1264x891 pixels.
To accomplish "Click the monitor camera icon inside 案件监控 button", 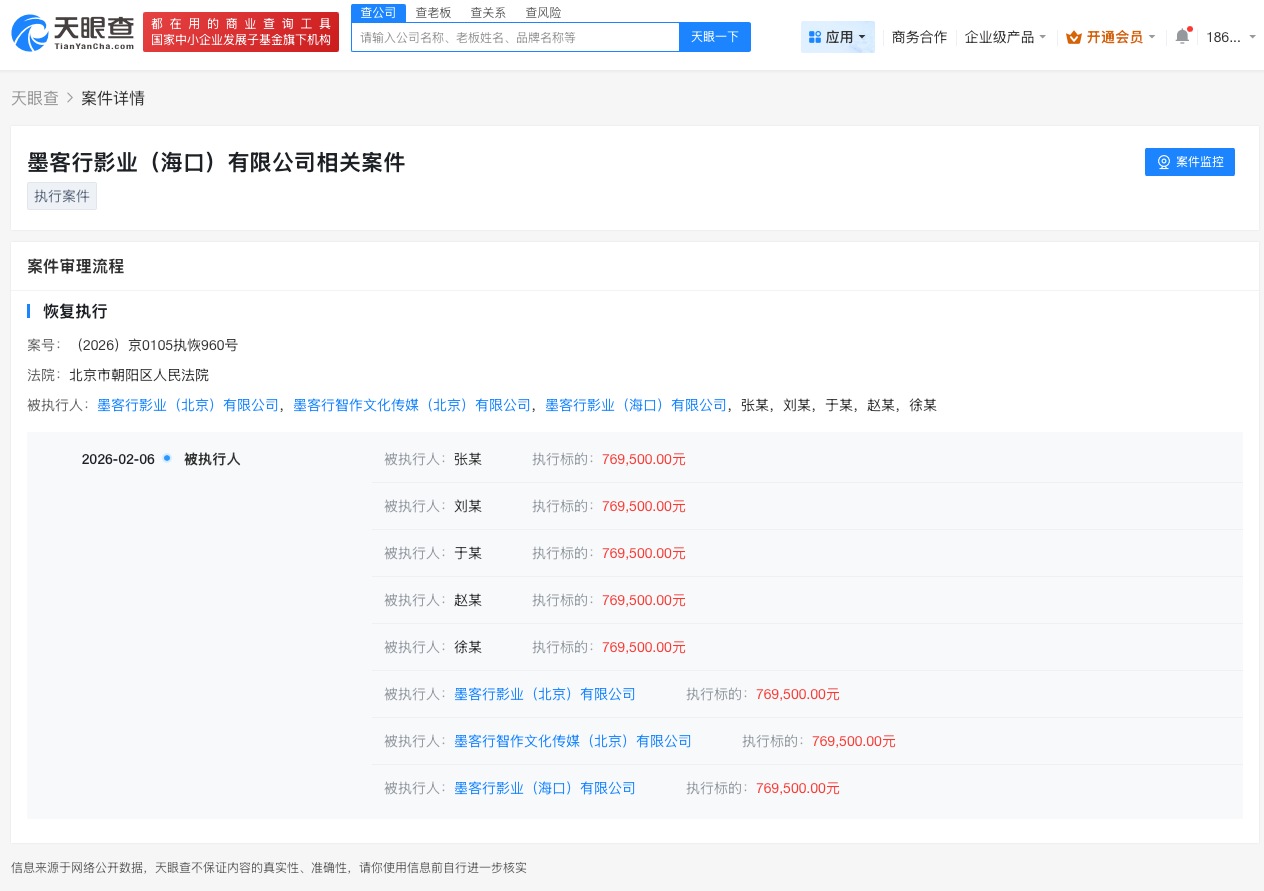I will pos(1164,162).
